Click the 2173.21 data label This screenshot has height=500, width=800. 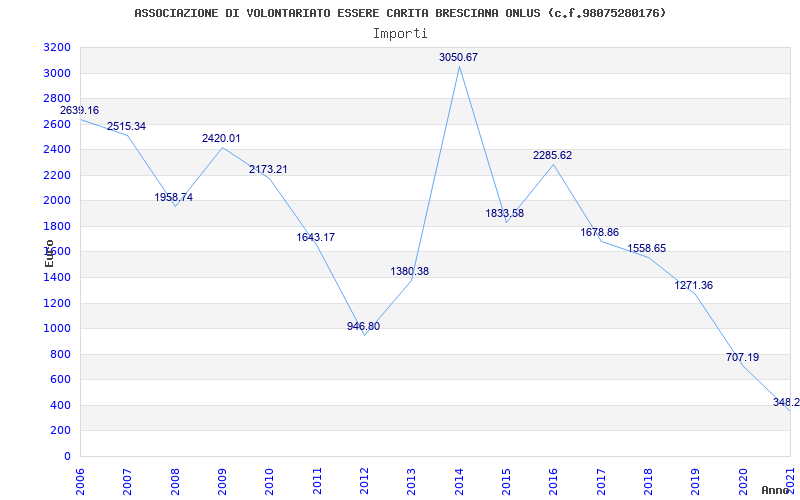pyautogui.click(x=268, y=169)
